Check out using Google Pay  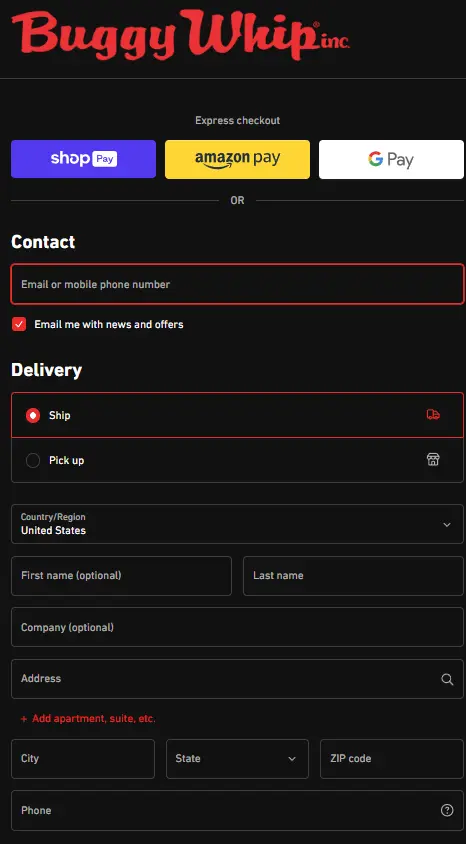tap(391, 159)
